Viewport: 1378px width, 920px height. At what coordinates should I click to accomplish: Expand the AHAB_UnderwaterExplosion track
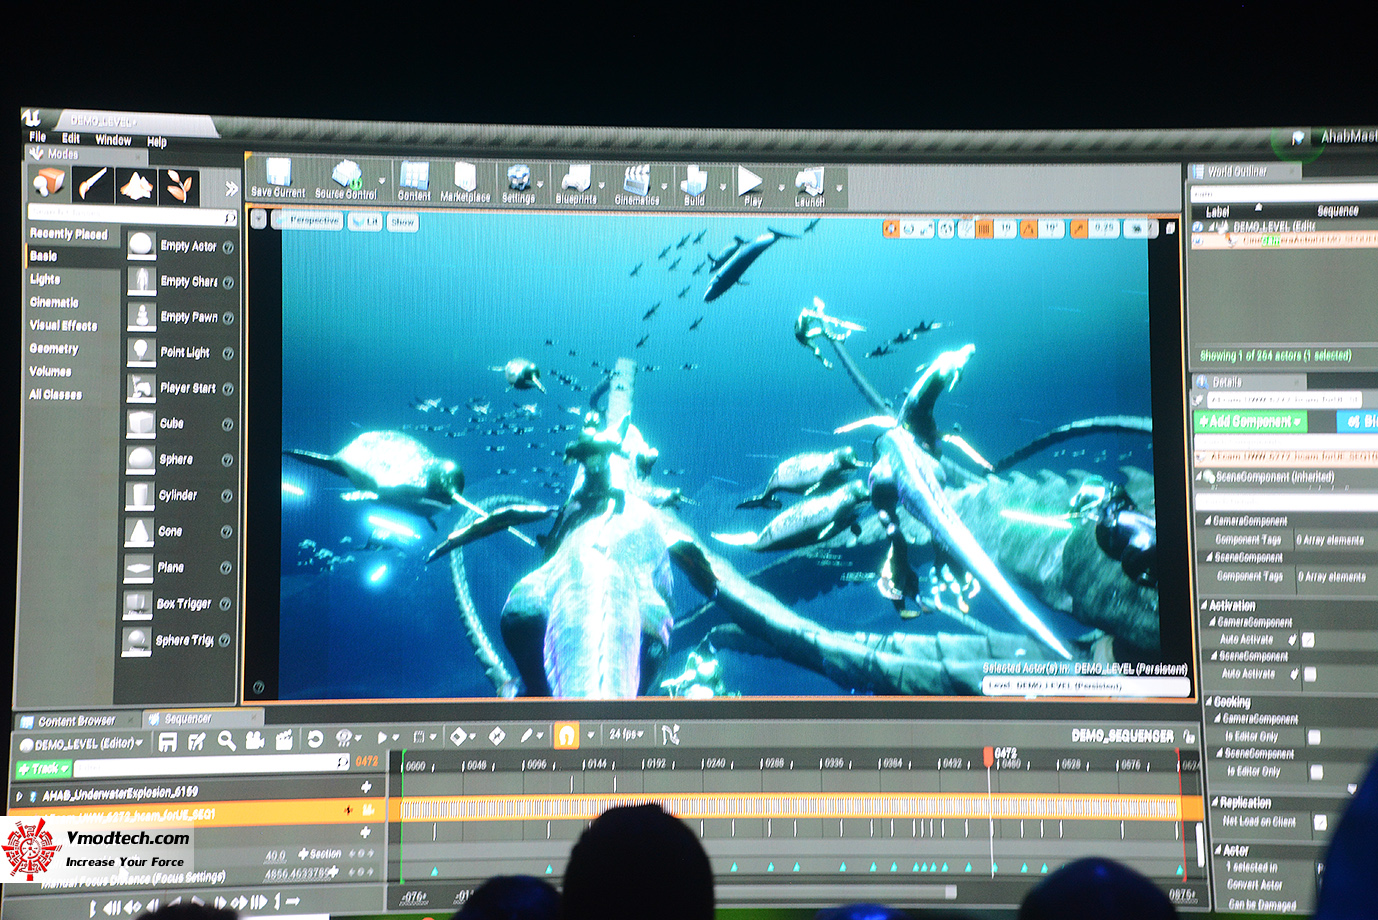[19, 796]
